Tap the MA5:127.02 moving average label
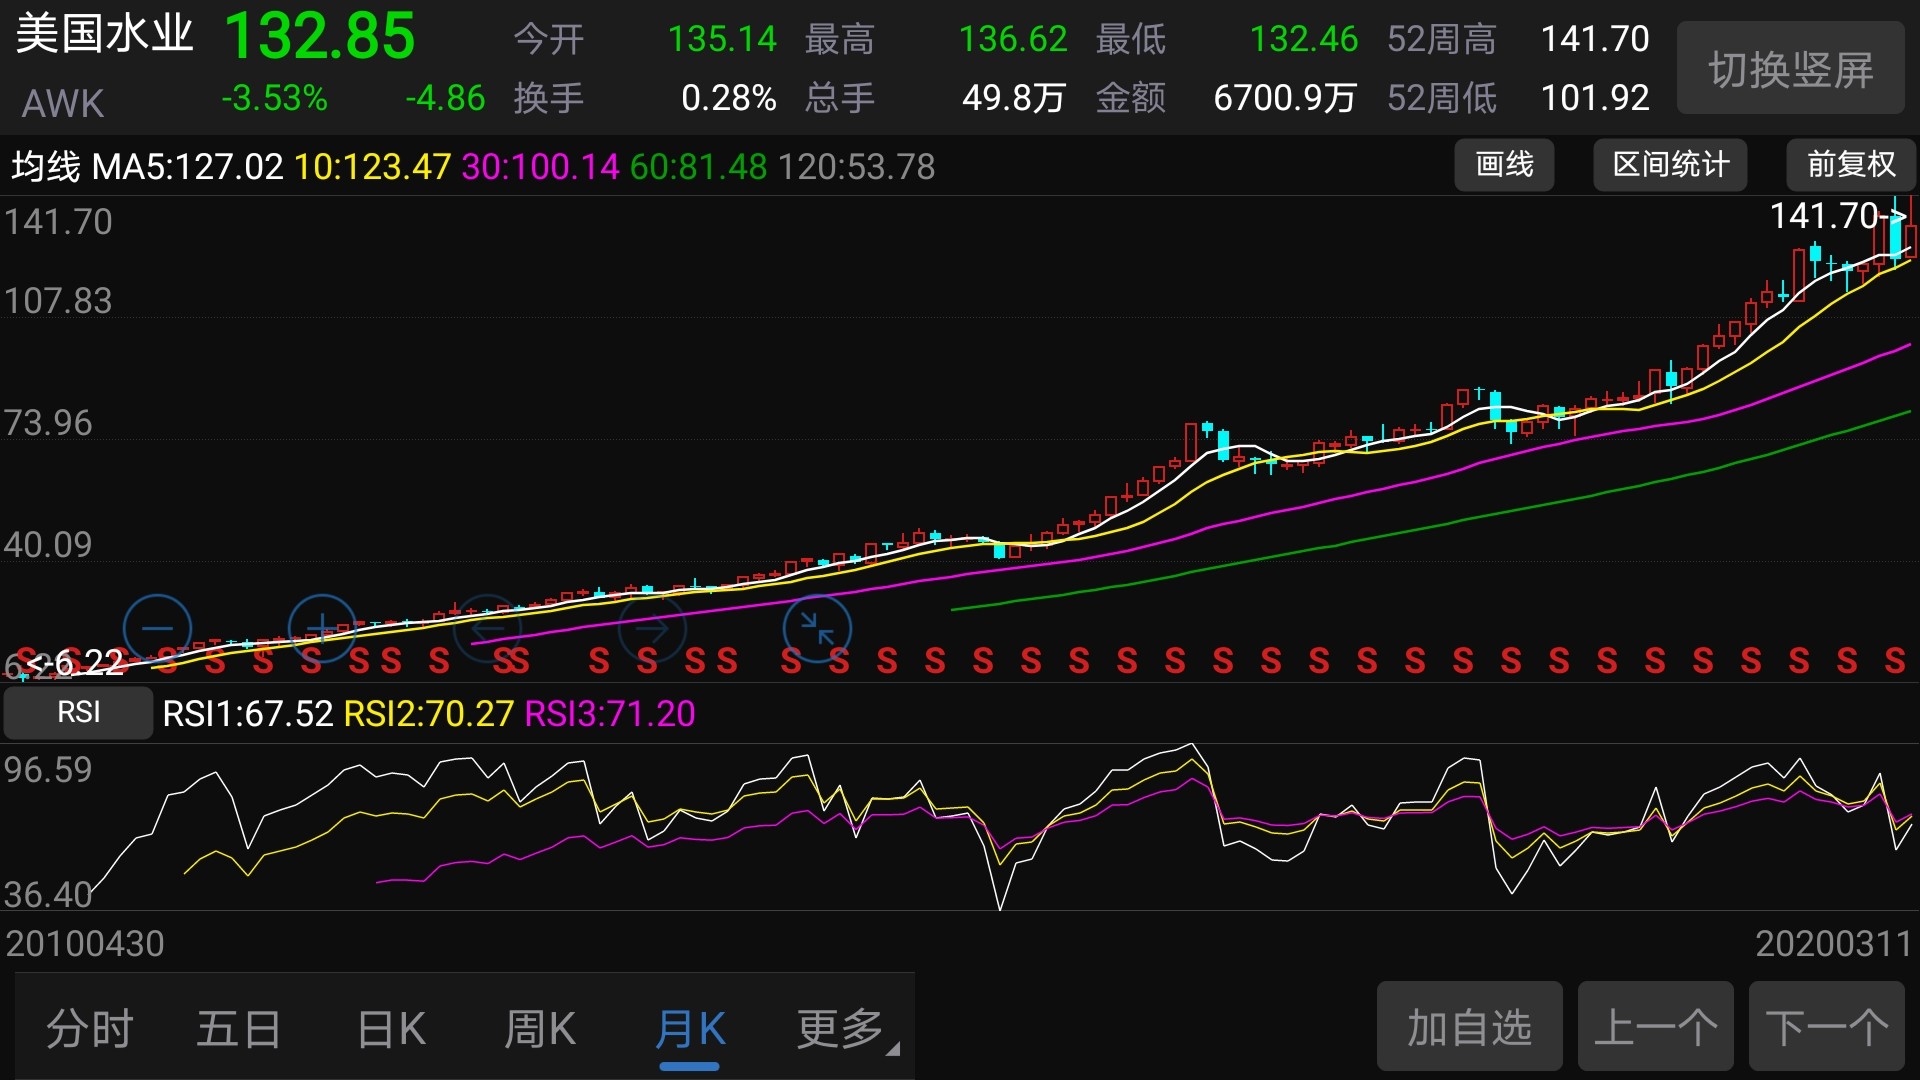Screen dimensions: 1920x1080 point(187,167)
